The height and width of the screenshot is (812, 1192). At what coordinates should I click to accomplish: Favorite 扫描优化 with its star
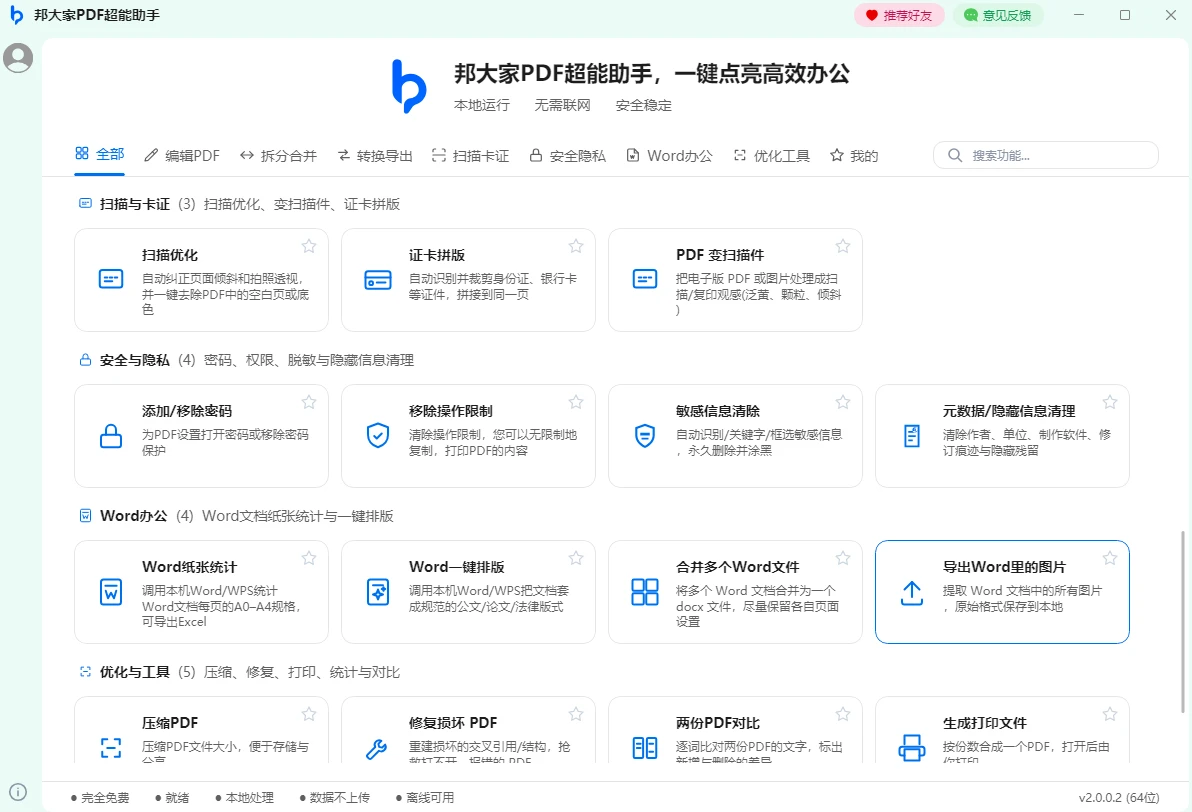tap(309, 246)
